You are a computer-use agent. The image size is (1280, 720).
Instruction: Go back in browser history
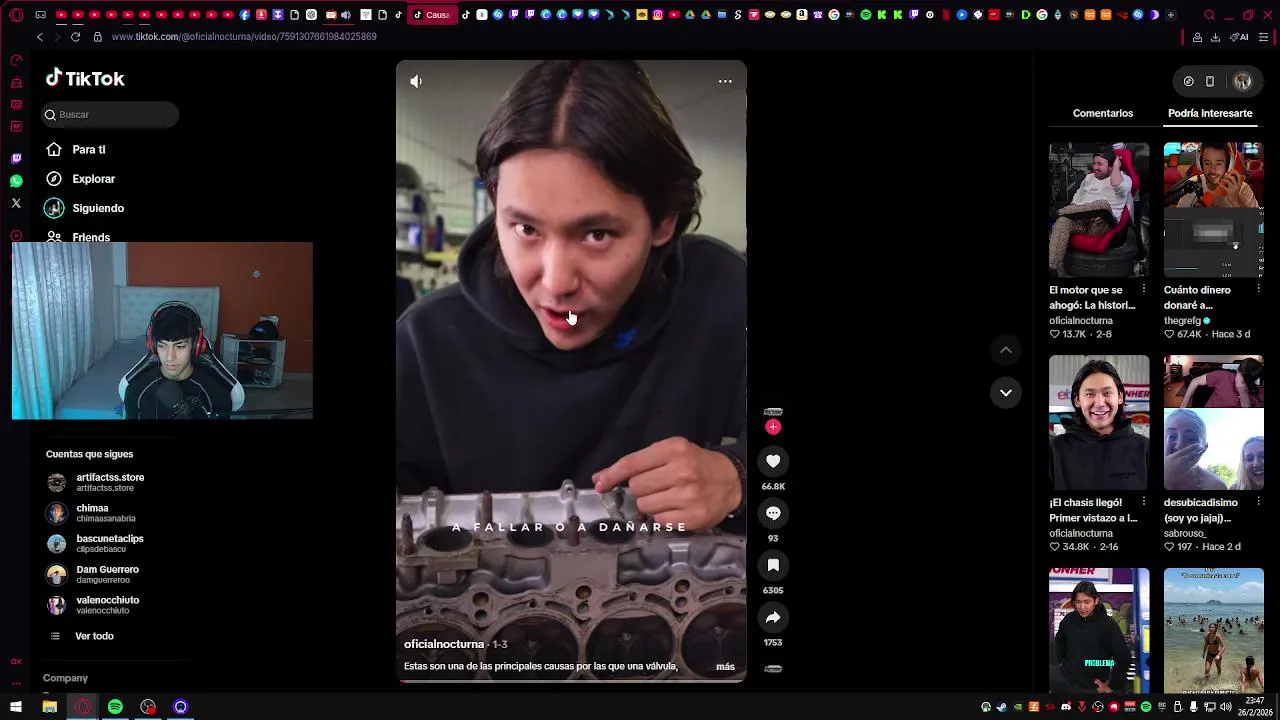click(40, 37)
